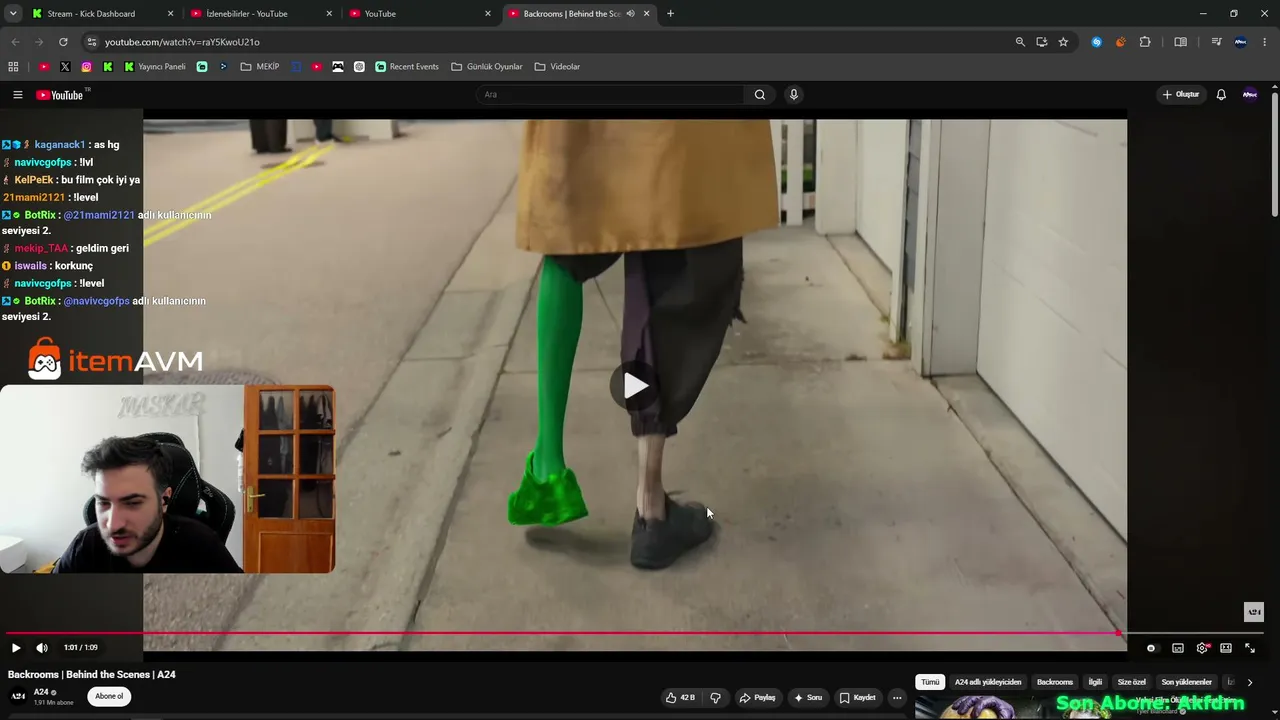Select the İlgili filter chip
The height and width of the screenshot is (720, 1280).
[1095, 682]
